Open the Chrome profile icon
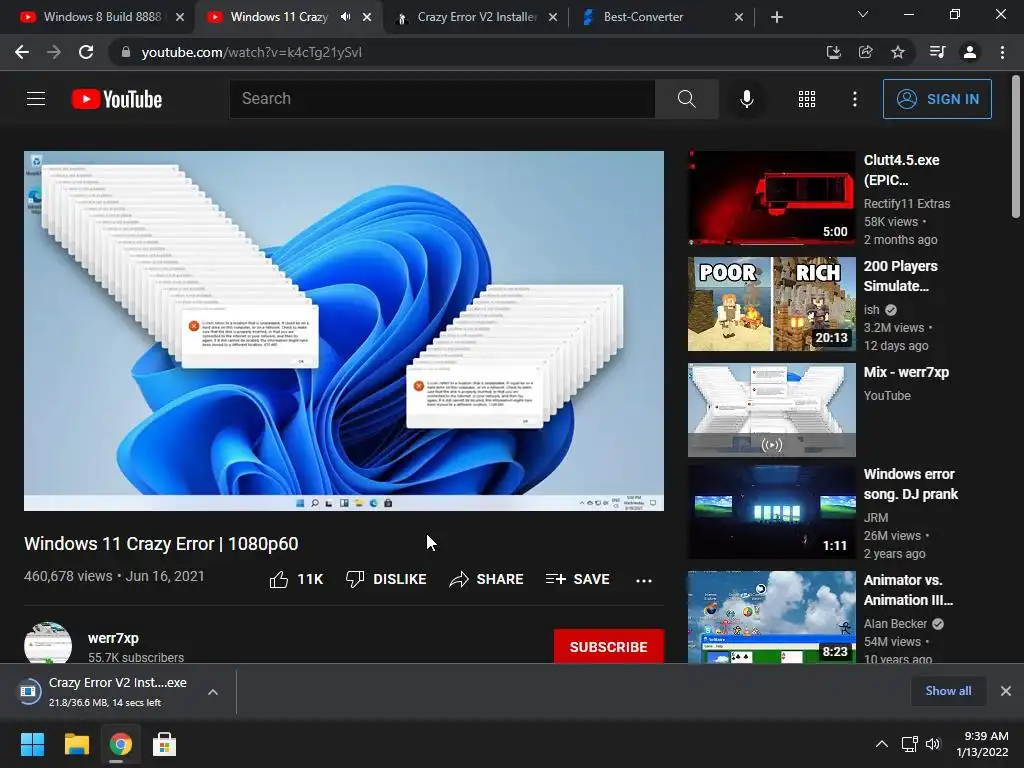 (x=970, y=52)
